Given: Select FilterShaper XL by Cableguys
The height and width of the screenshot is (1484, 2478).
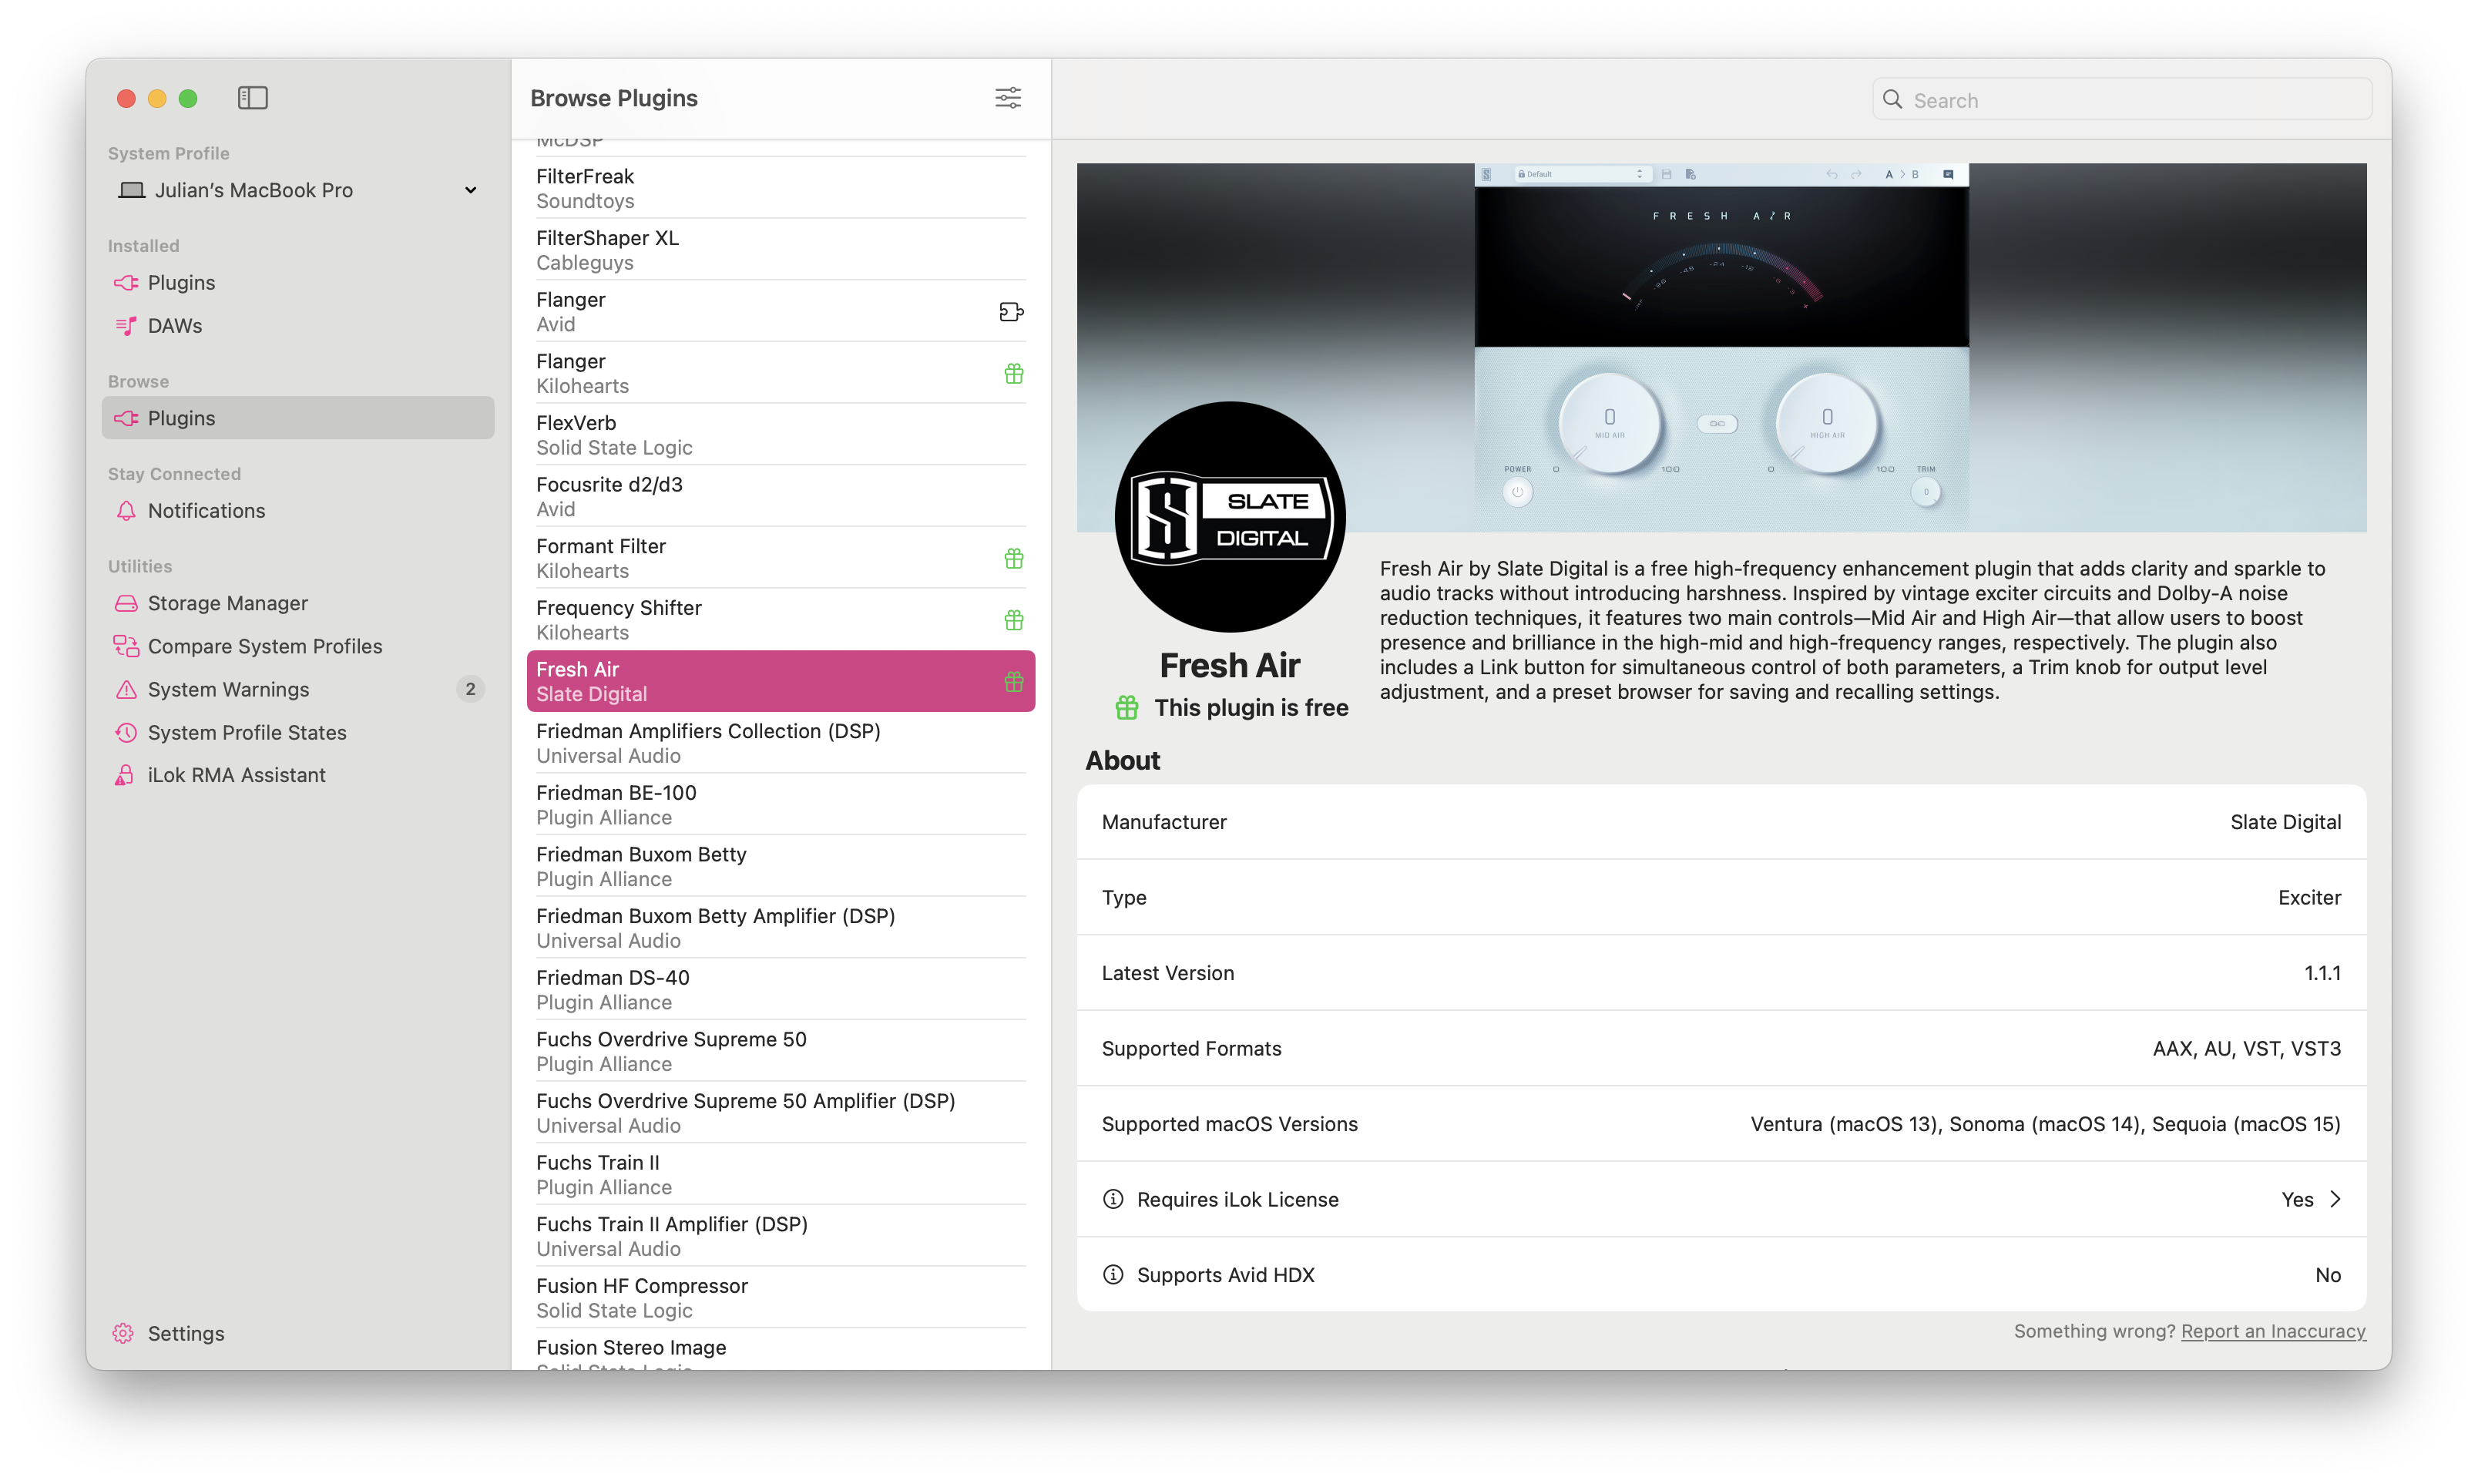Looking at the screenshot, I should click(781, 250).
